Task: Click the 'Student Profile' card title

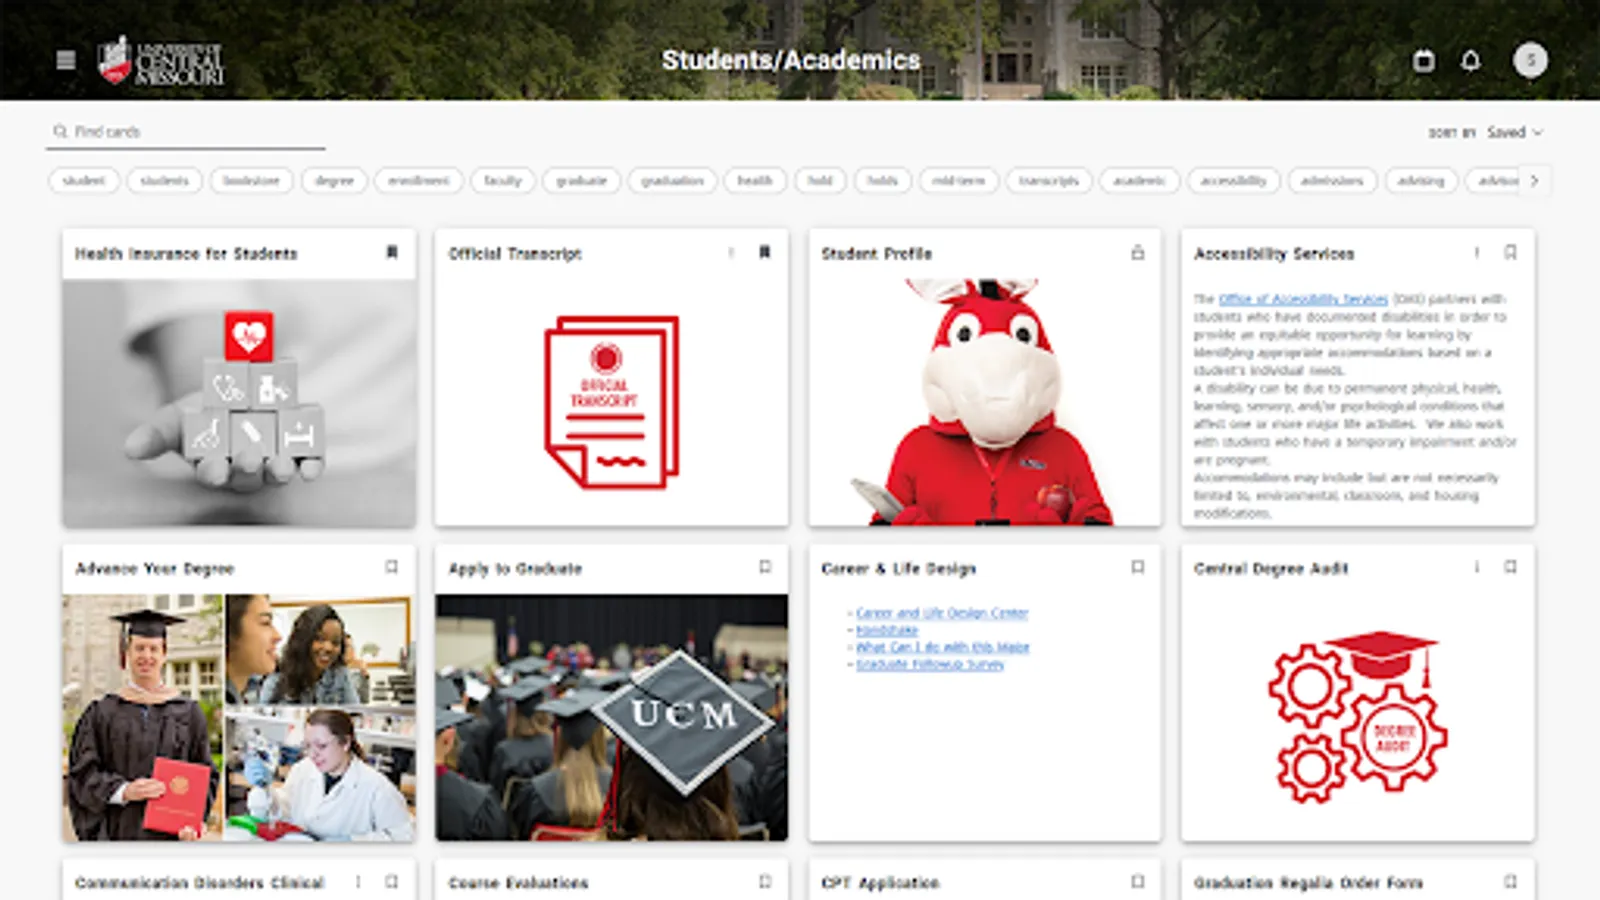Action: click(x=877, y=254)
